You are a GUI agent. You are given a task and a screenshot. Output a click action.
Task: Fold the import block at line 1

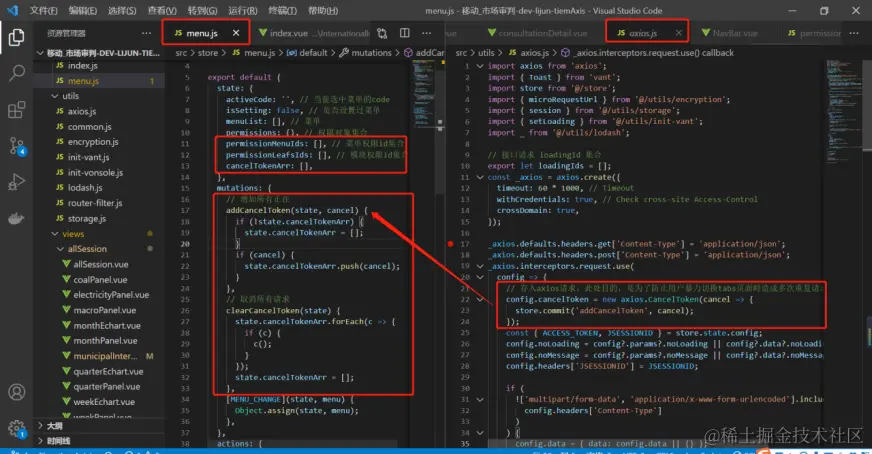click(x=480, y=66)
